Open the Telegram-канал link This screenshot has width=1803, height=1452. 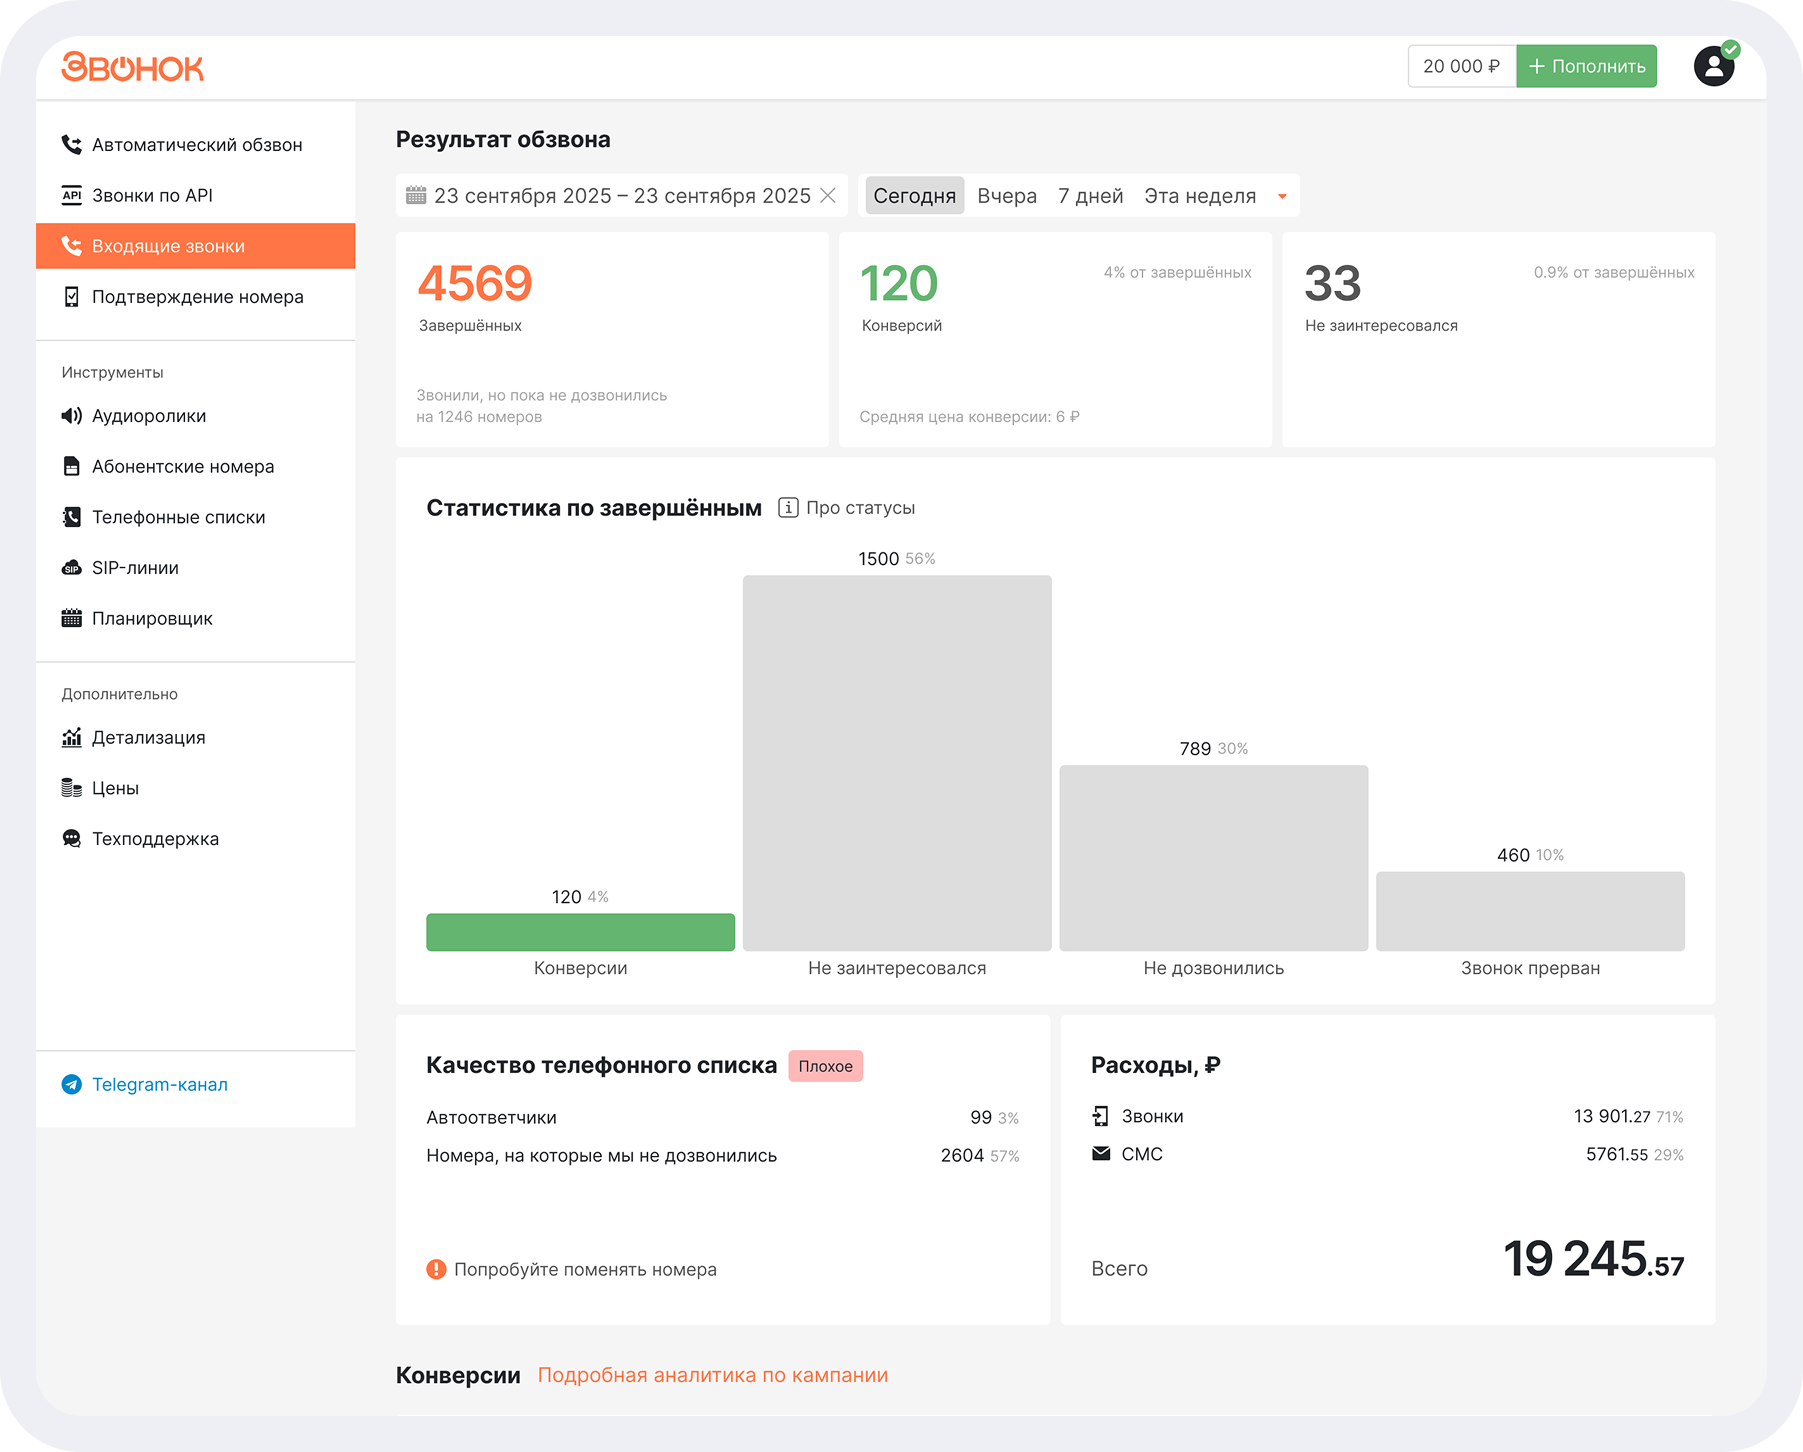(160, 1084)
